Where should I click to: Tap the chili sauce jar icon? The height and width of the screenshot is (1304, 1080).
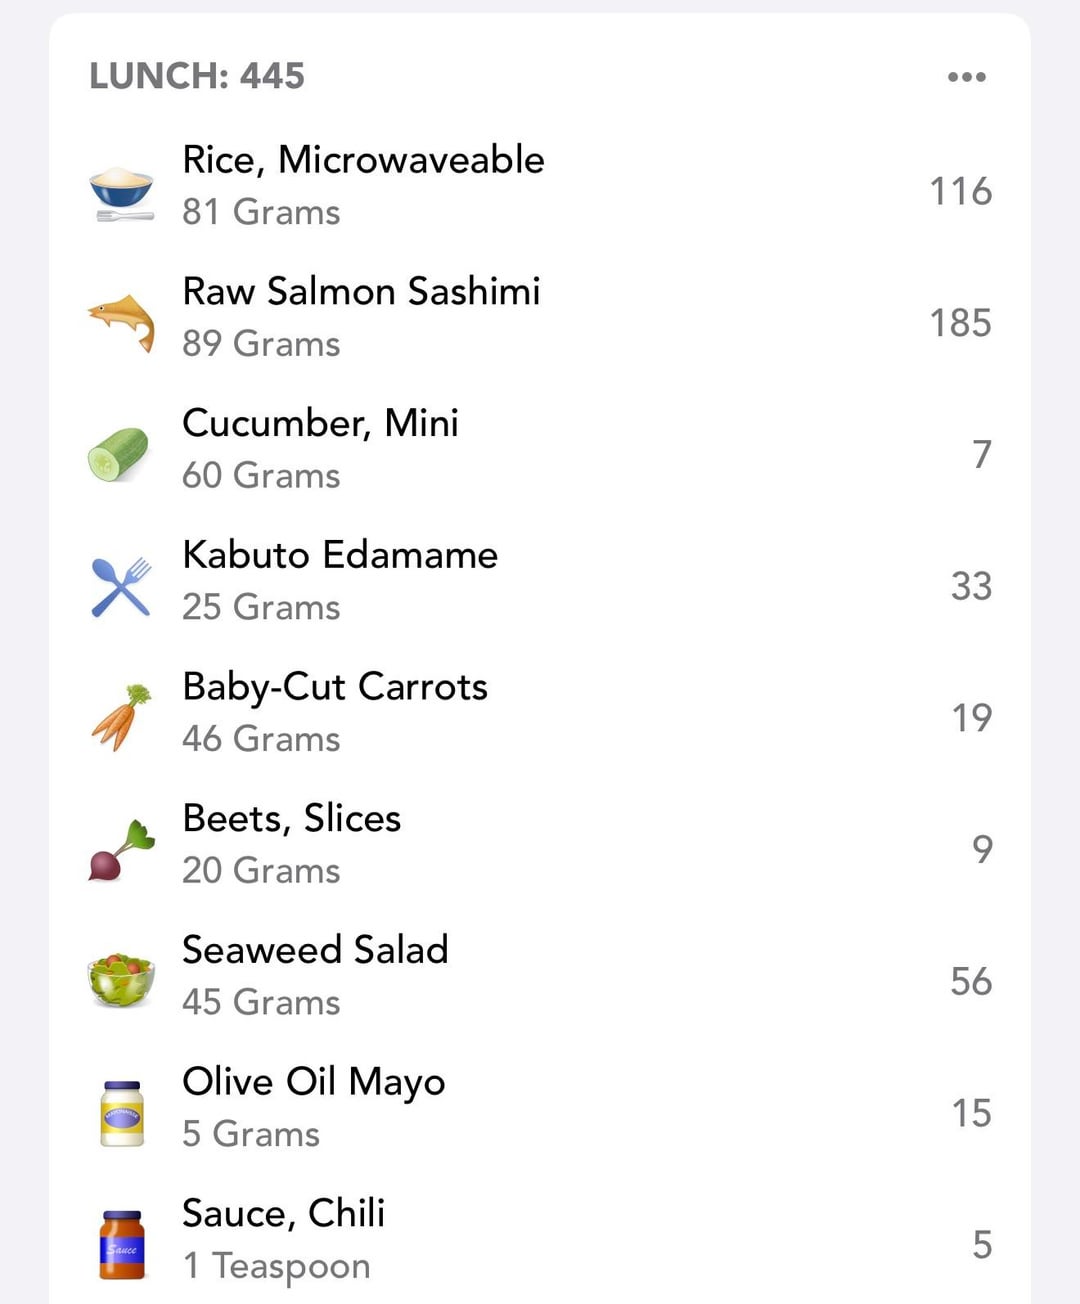(122, 1245)
